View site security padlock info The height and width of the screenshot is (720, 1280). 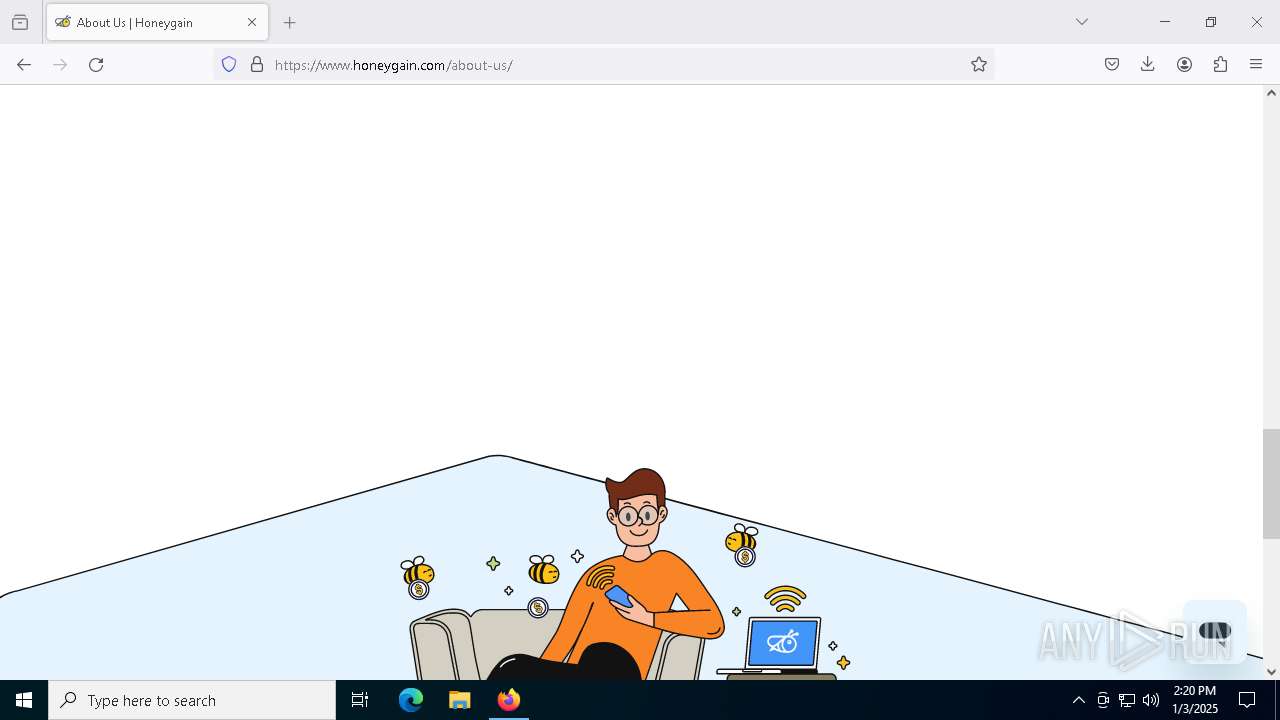pos(257,64)
